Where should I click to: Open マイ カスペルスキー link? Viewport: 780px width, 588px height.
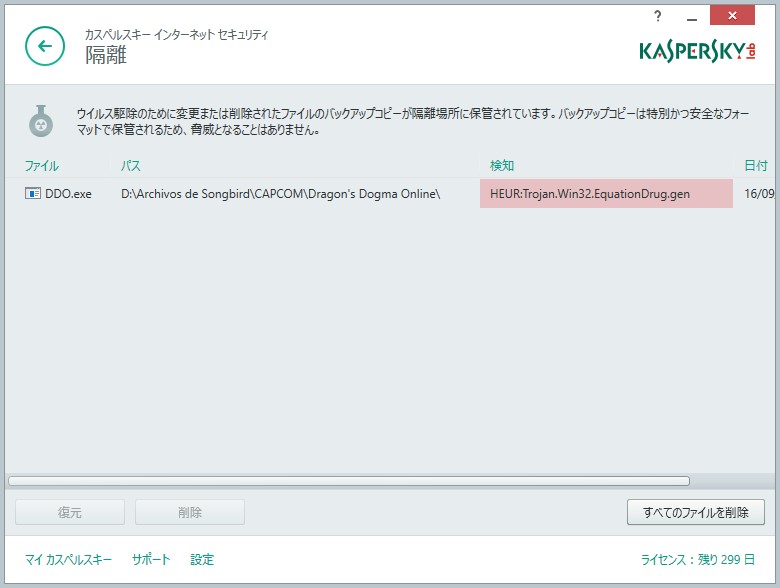(x=68, y=560)
